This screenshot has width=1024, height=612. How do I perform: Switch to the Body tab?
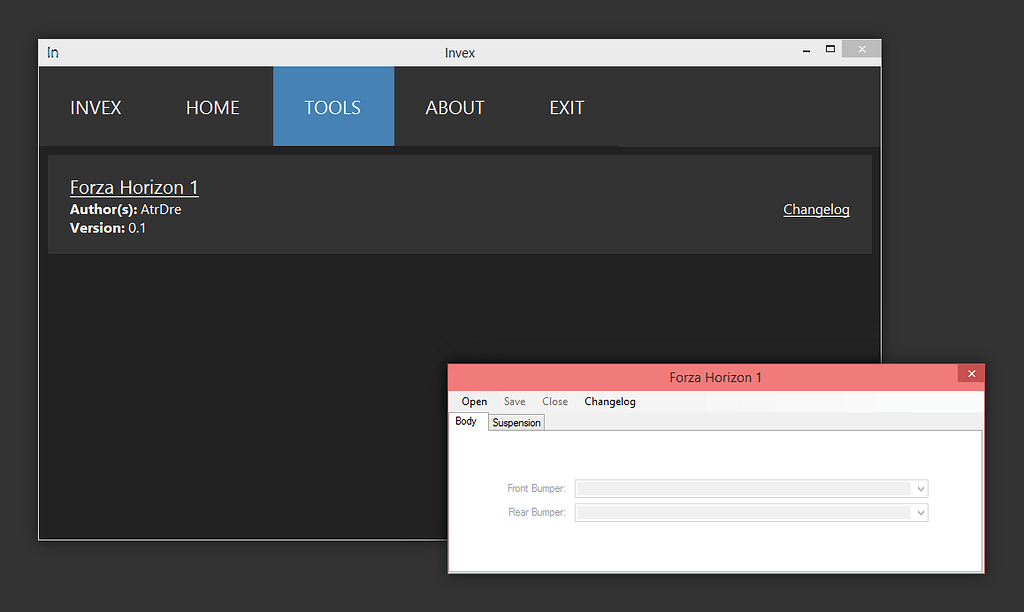(x=466, y=421)
